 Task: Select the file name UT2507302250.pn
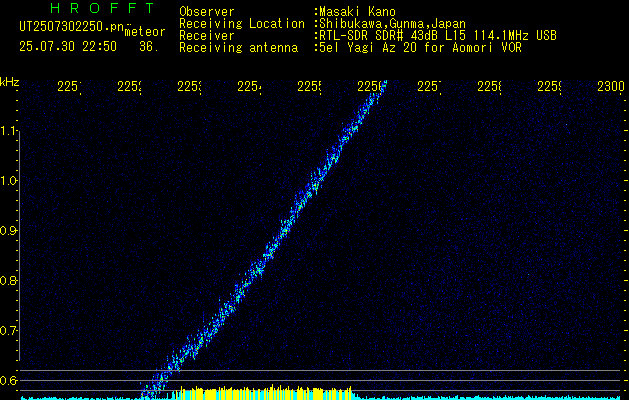pyautogui.click(x=72, y=27)
